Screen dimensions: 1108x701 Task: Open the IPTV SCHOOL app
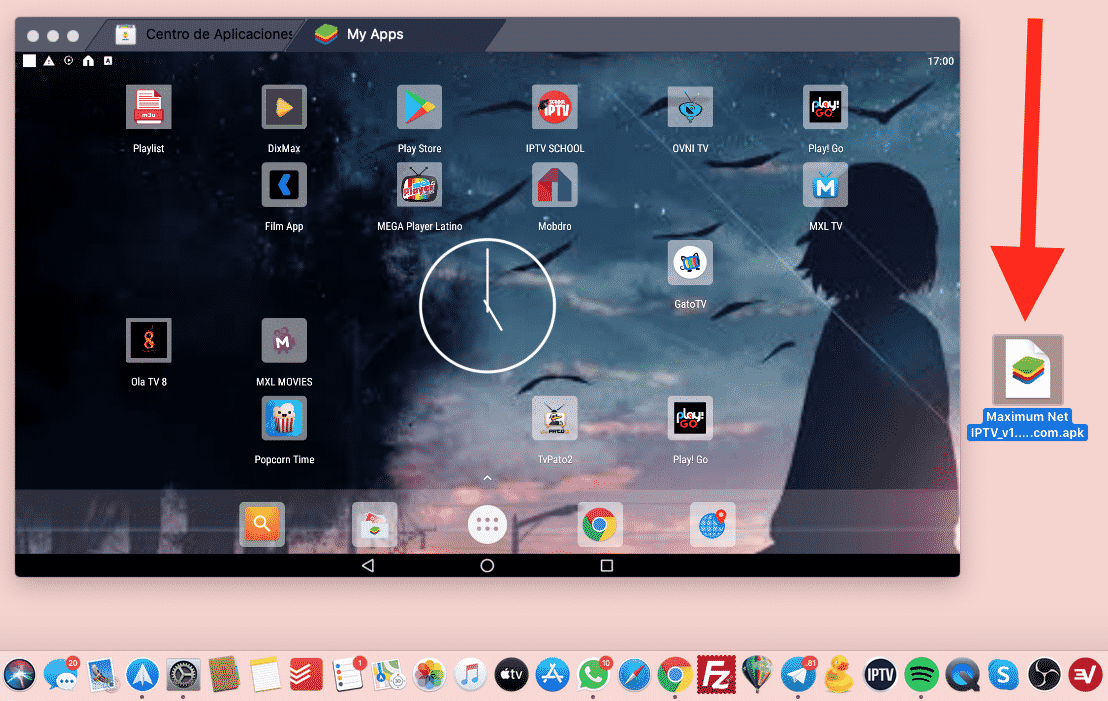coord(555,107)
